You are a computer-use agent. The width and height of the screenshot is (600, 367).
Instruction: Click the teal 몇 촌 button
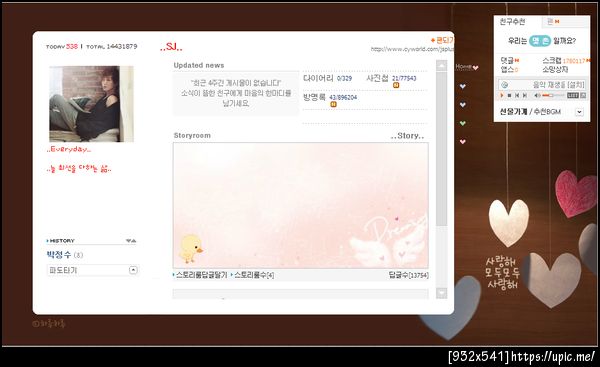click(x=540, y=41)
